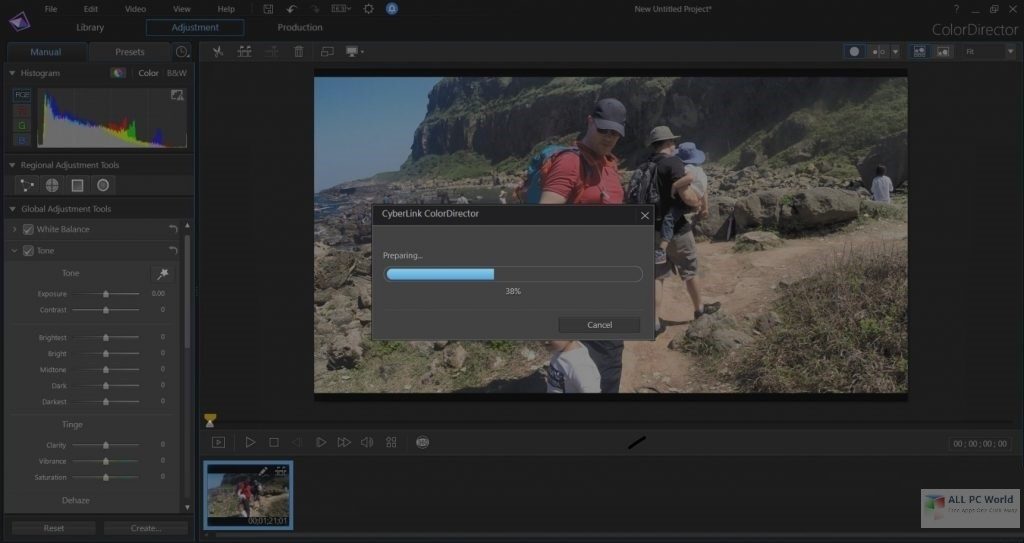Open the history clock icon
The image size is (1024, 543).
182,52
